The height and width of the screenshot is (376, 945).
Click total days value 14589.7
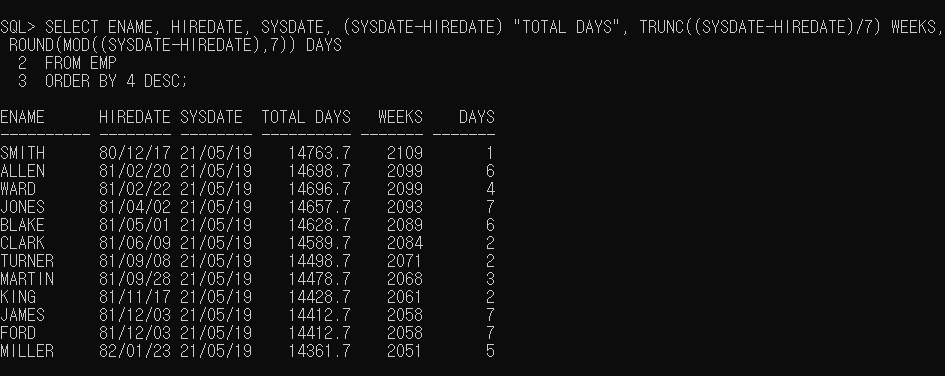[319, 243]
